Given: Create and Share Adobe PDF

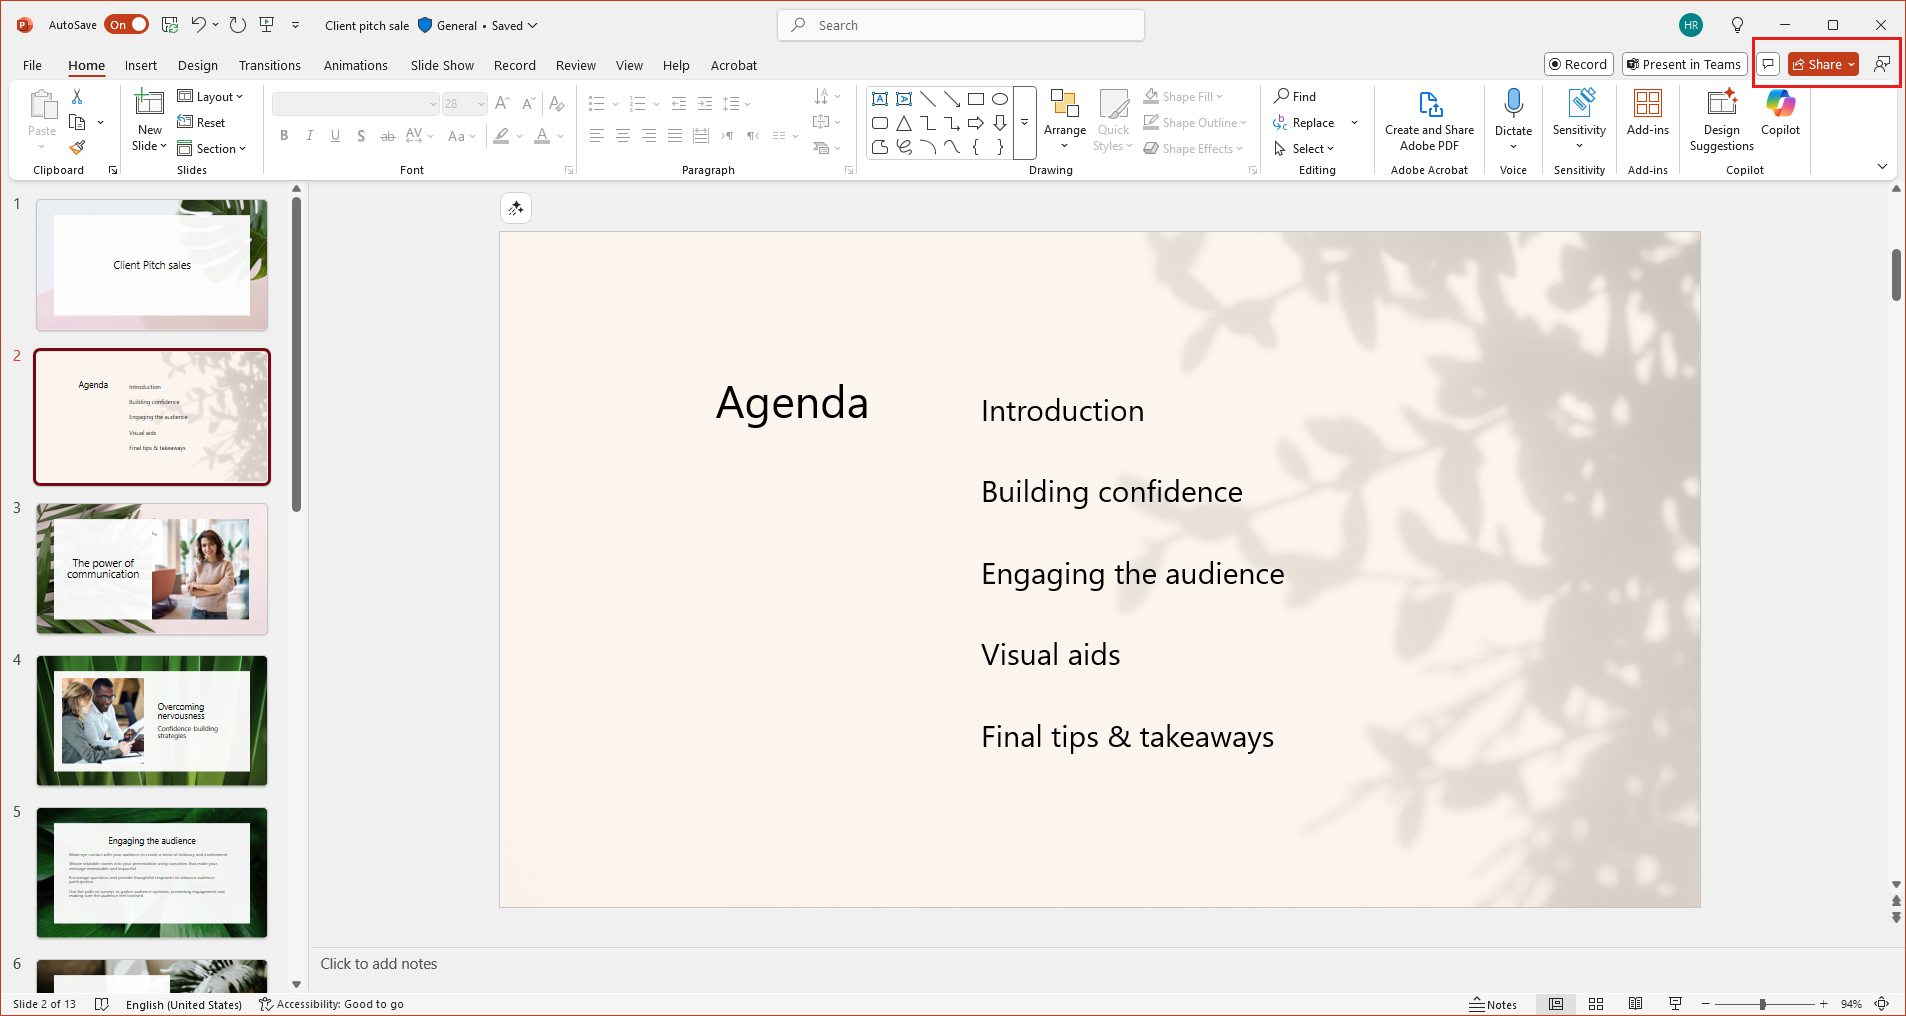Looking at the screenshot, I should click(1429, 119).
